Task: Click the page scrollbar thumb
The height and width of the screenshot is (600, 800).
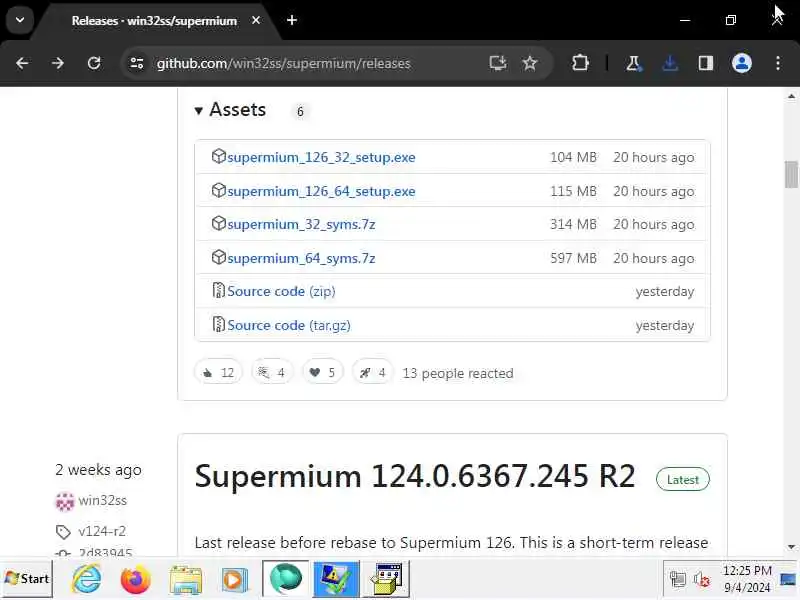Action: [791, 174]
